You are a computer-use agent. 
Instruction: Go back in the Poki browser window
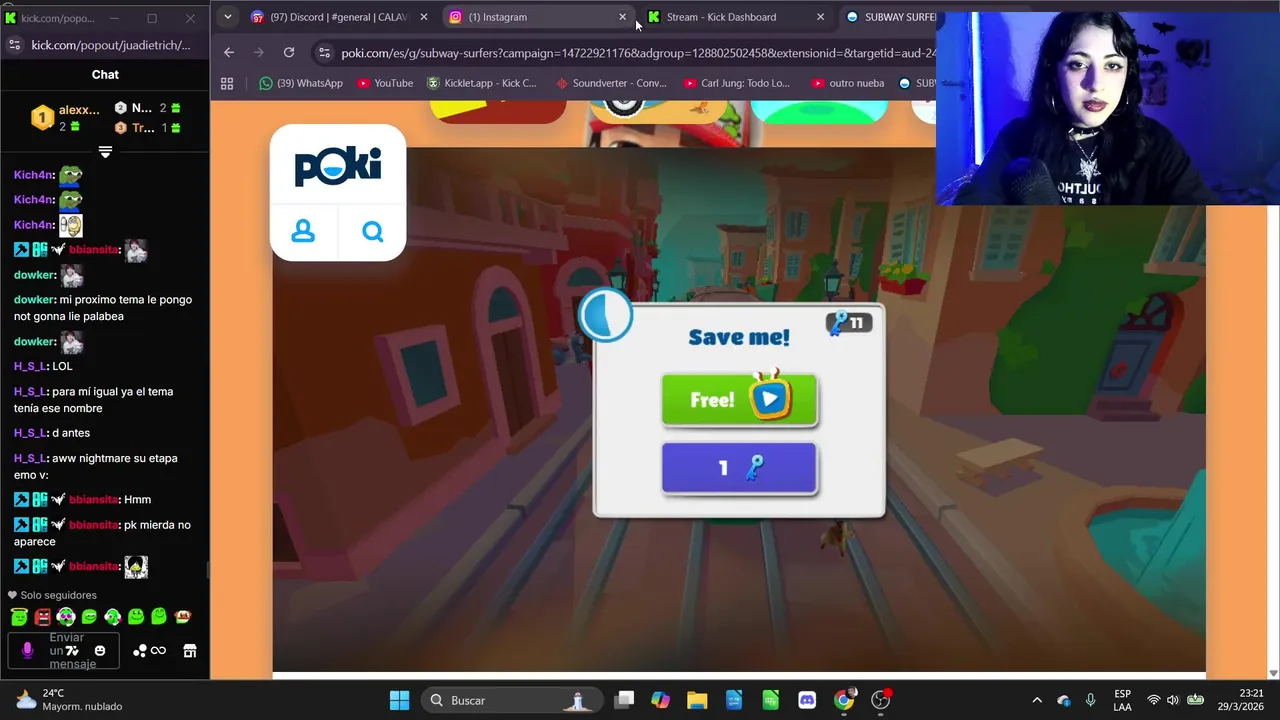pyautogui.click(x=229, y=52)
